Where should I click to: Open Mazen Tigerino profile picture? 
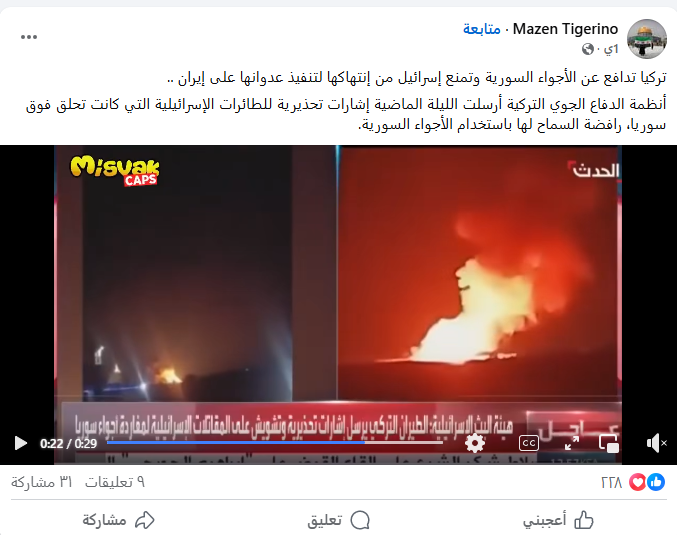coord(646,39)
